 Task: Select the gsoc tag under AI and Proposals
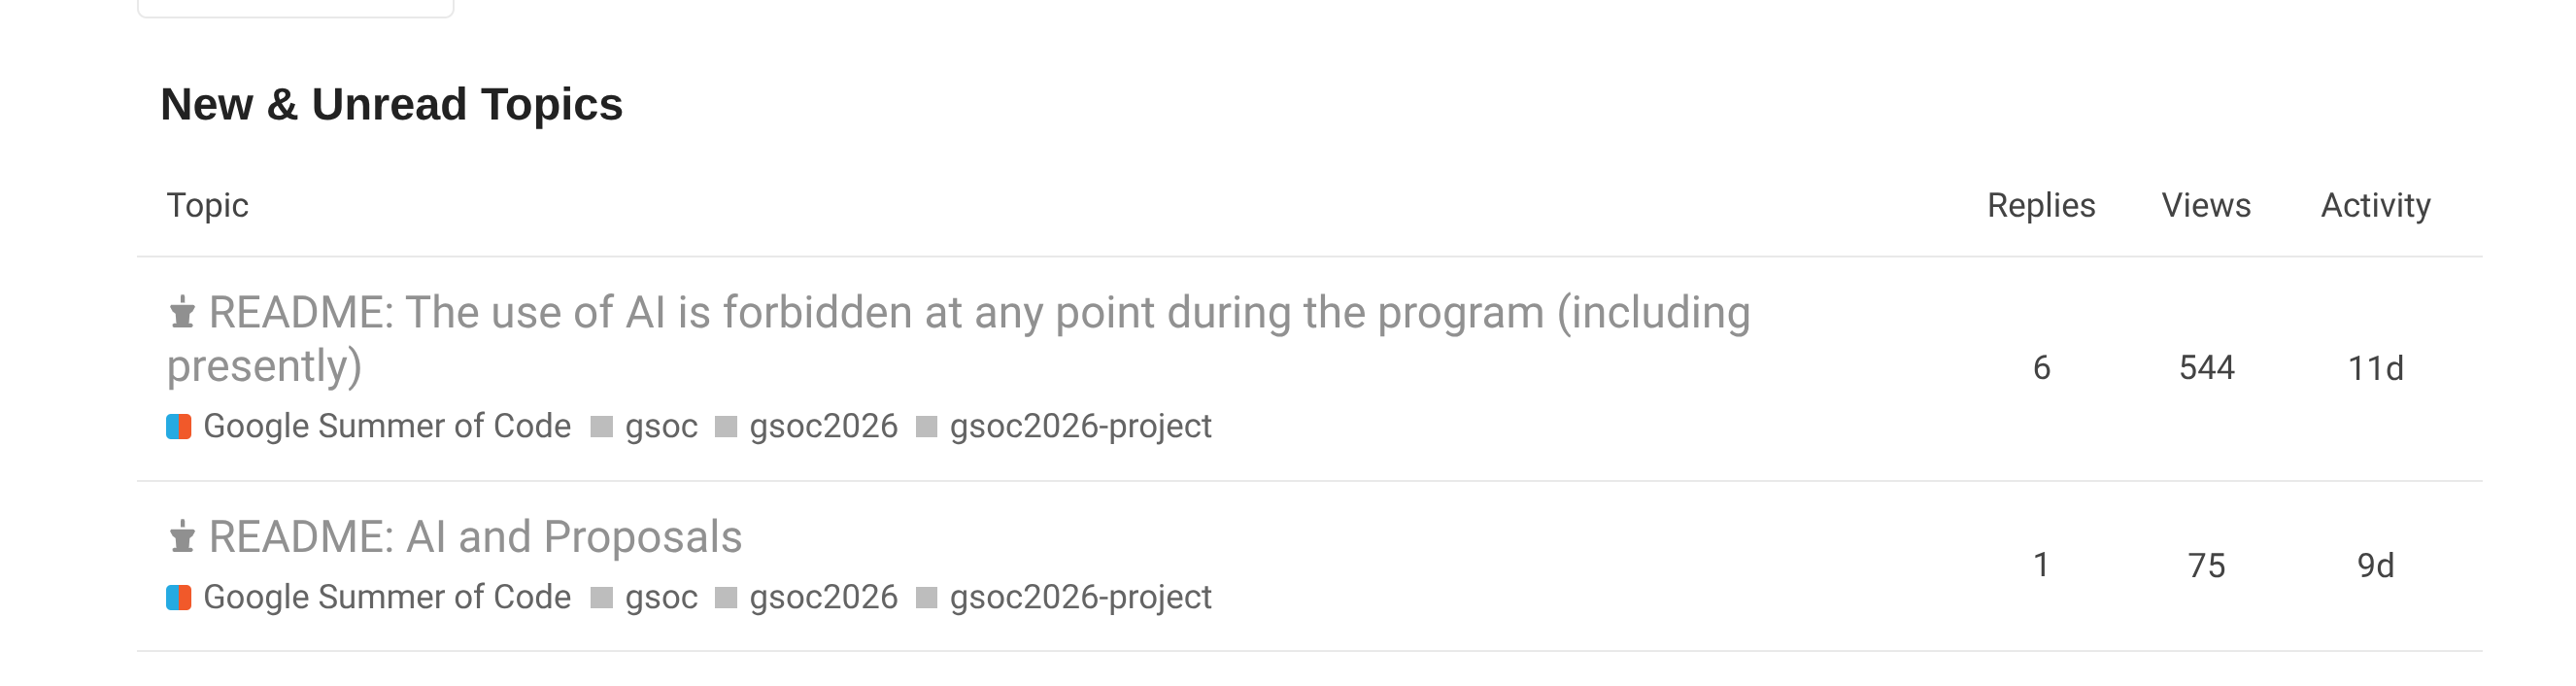(660, 598)
